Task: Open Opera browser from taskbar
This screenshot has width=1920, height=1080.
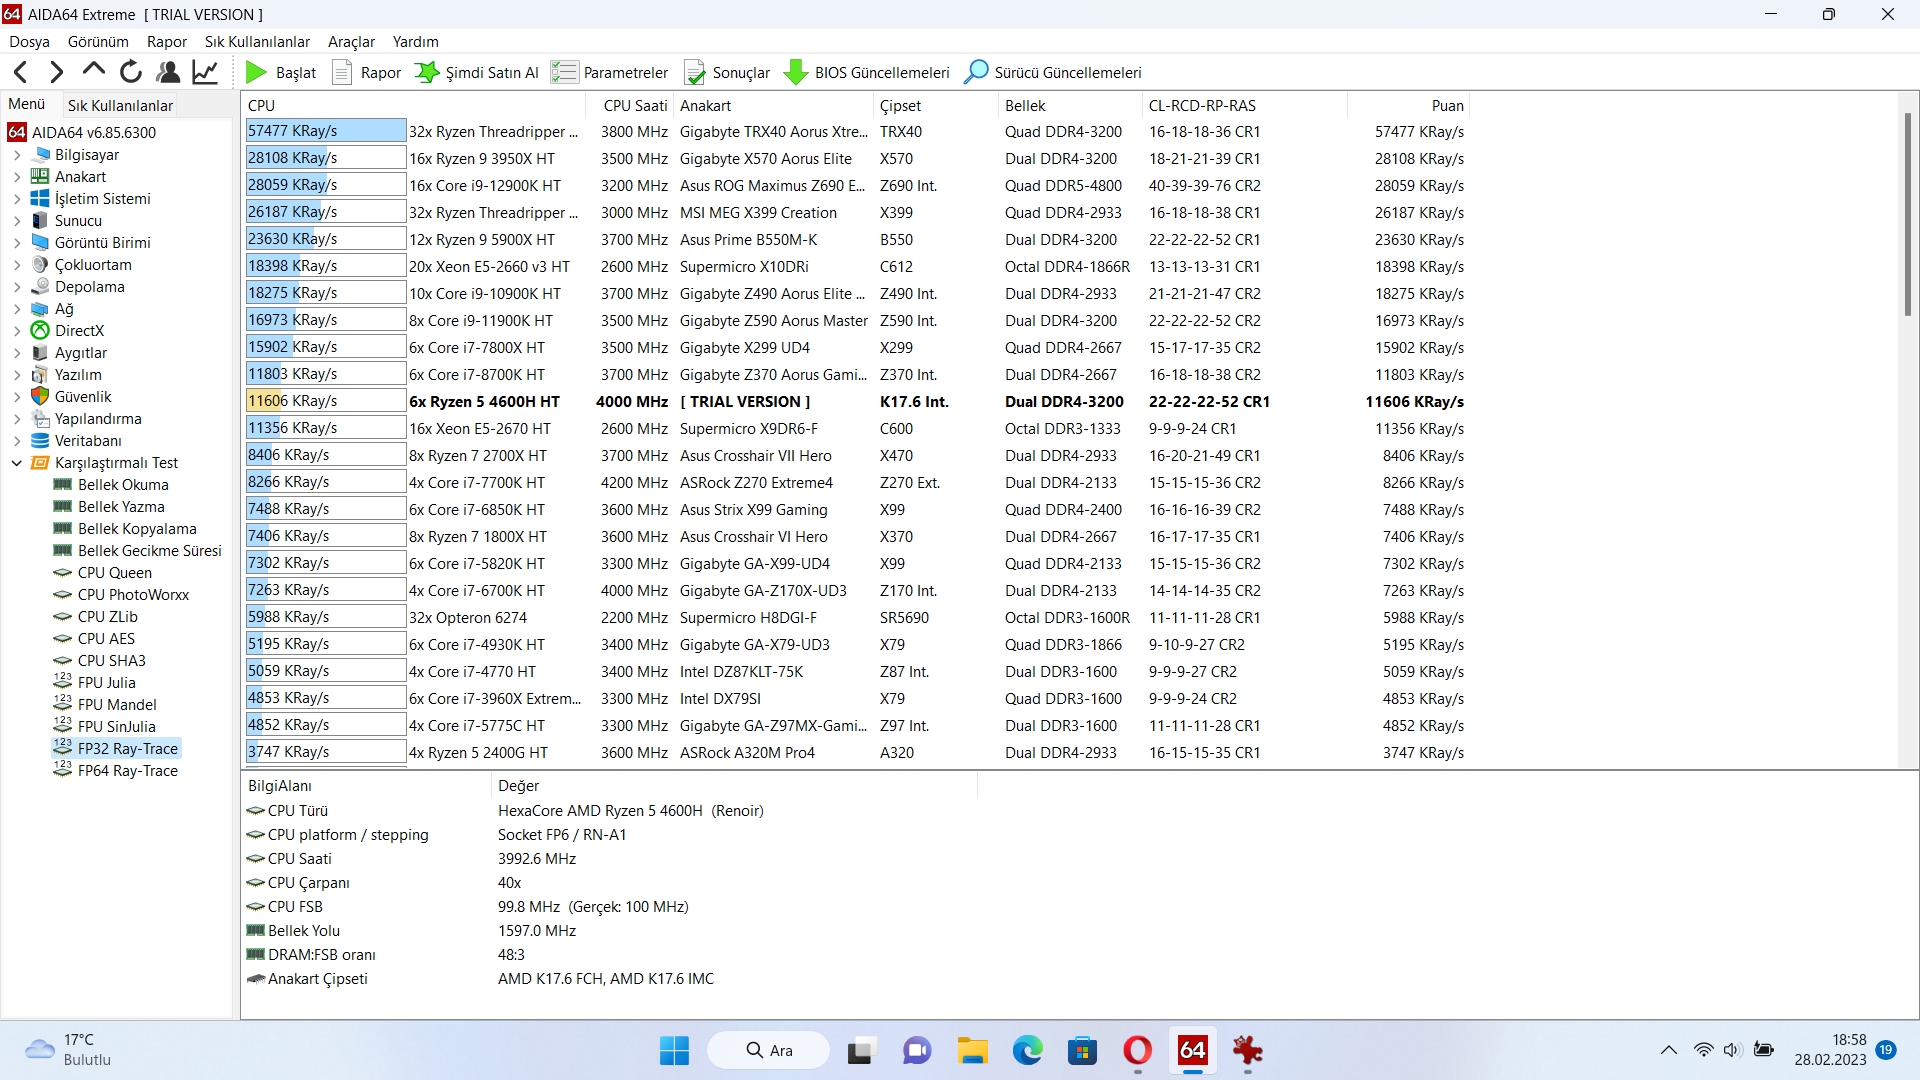Action: pos(1137,1051)
